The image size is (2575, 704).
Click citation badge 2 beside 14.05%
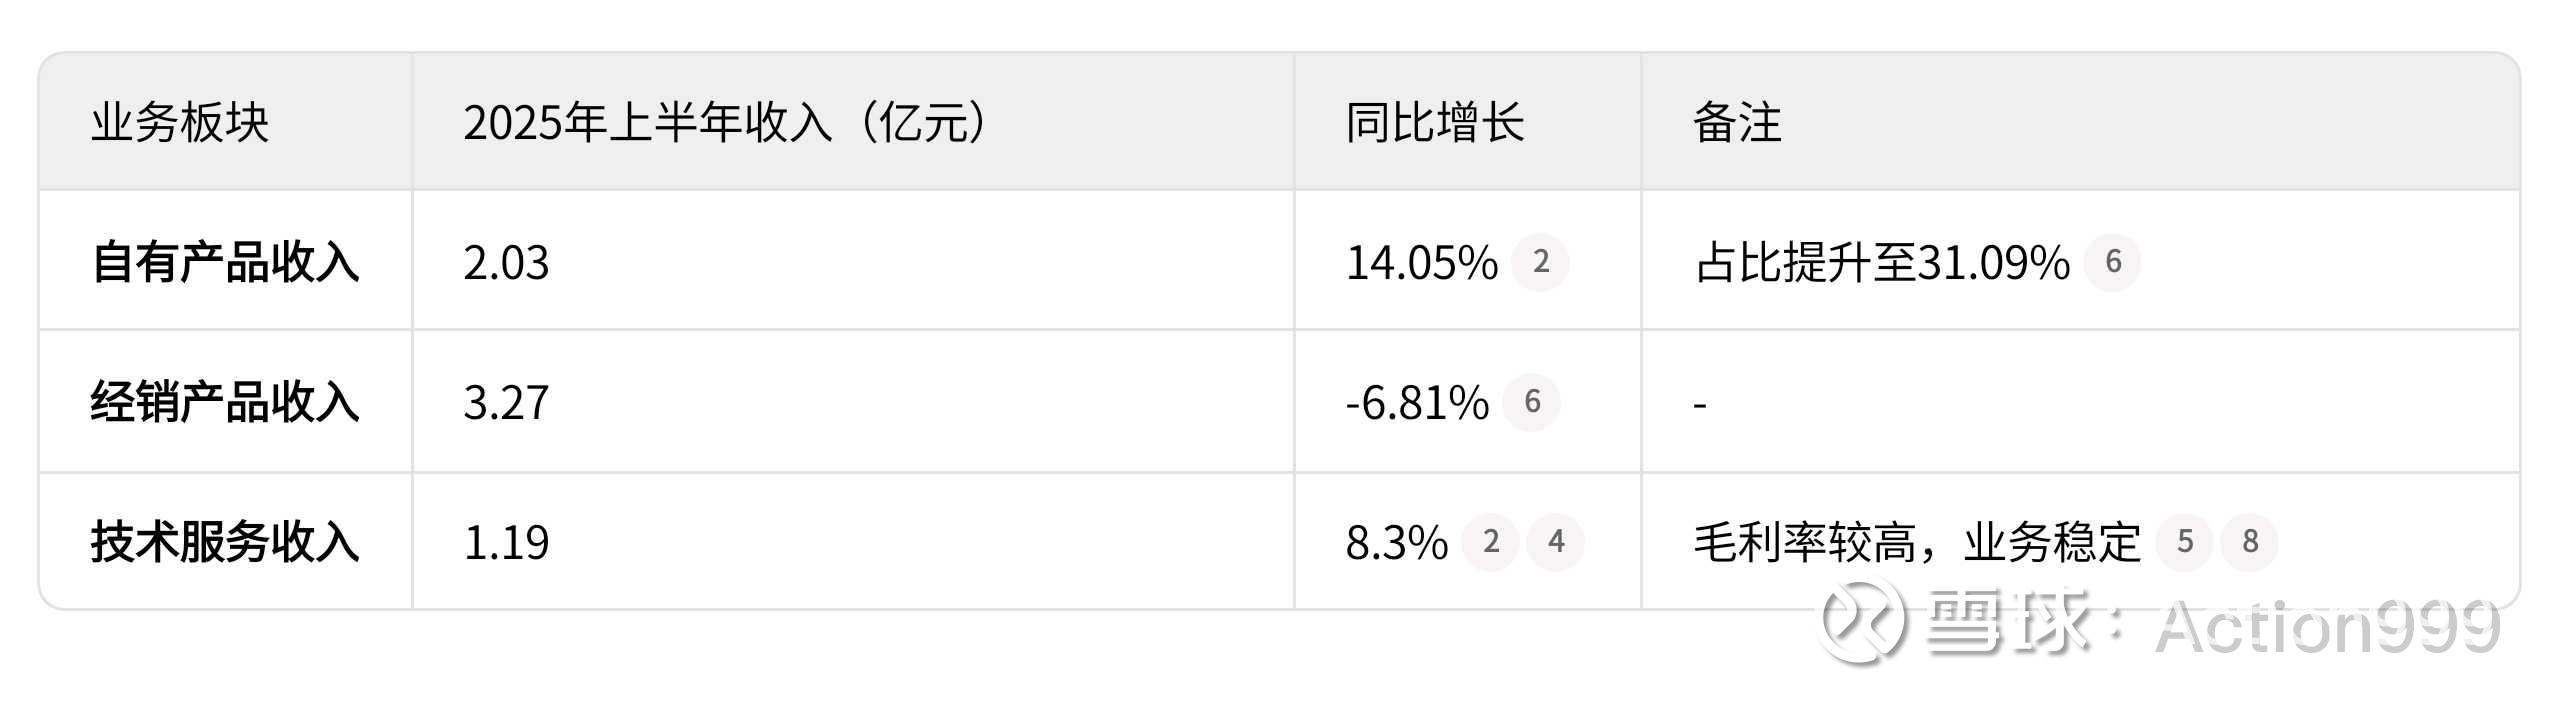pyautogui.click(x=1540, y=262)
